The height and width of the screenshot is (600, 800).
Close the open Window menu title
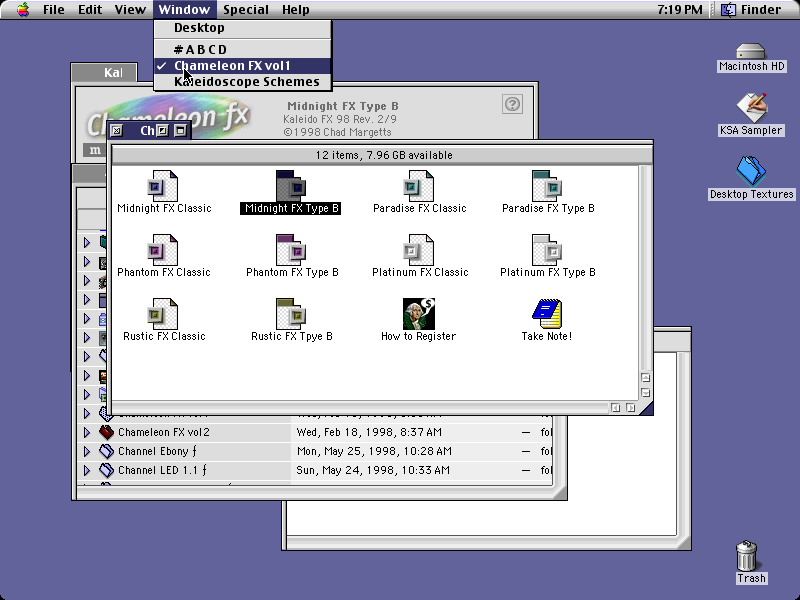coord(184,9)
